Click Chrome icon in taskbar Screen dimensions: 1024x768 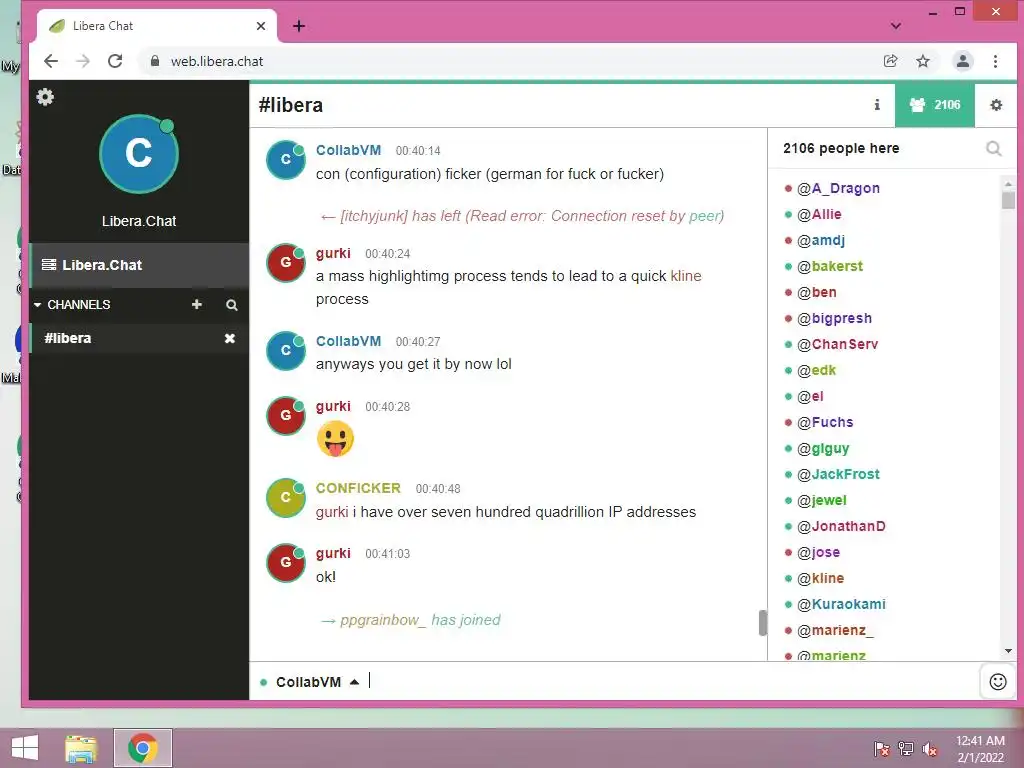(x=142, y=748)
